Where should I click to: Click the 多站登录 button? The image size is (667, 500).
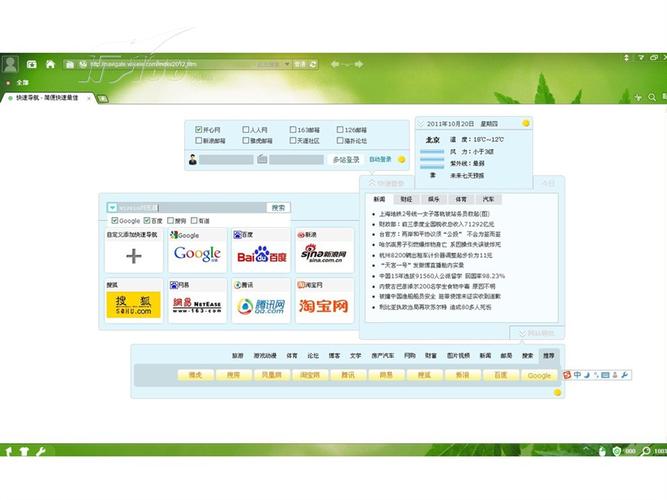pyautogui.click(x=346, y=159)
